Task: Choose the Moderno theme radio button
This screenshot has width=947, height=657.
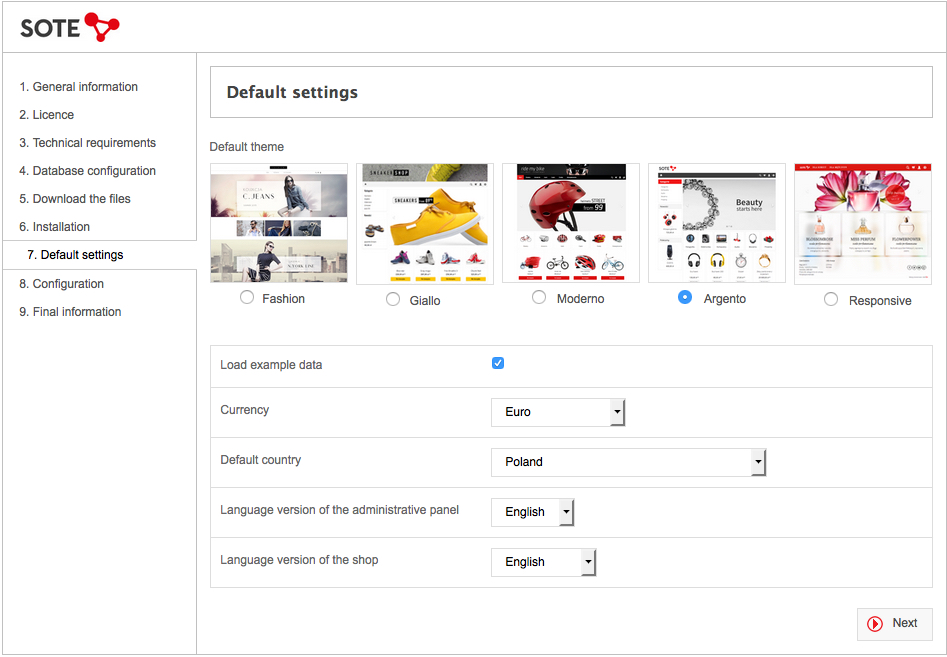Action: [539, 297]
